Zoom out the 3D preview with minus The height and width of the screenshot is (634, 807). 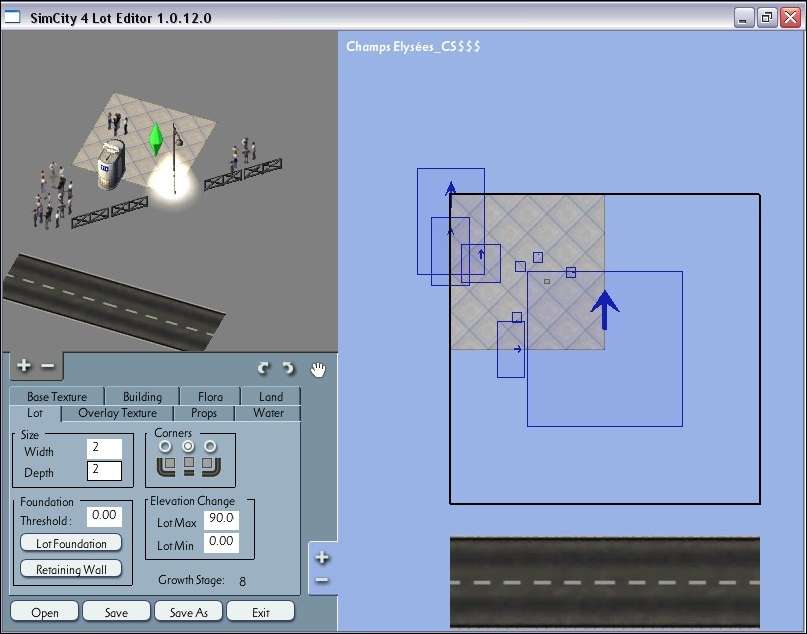click(x=48, y=366)
